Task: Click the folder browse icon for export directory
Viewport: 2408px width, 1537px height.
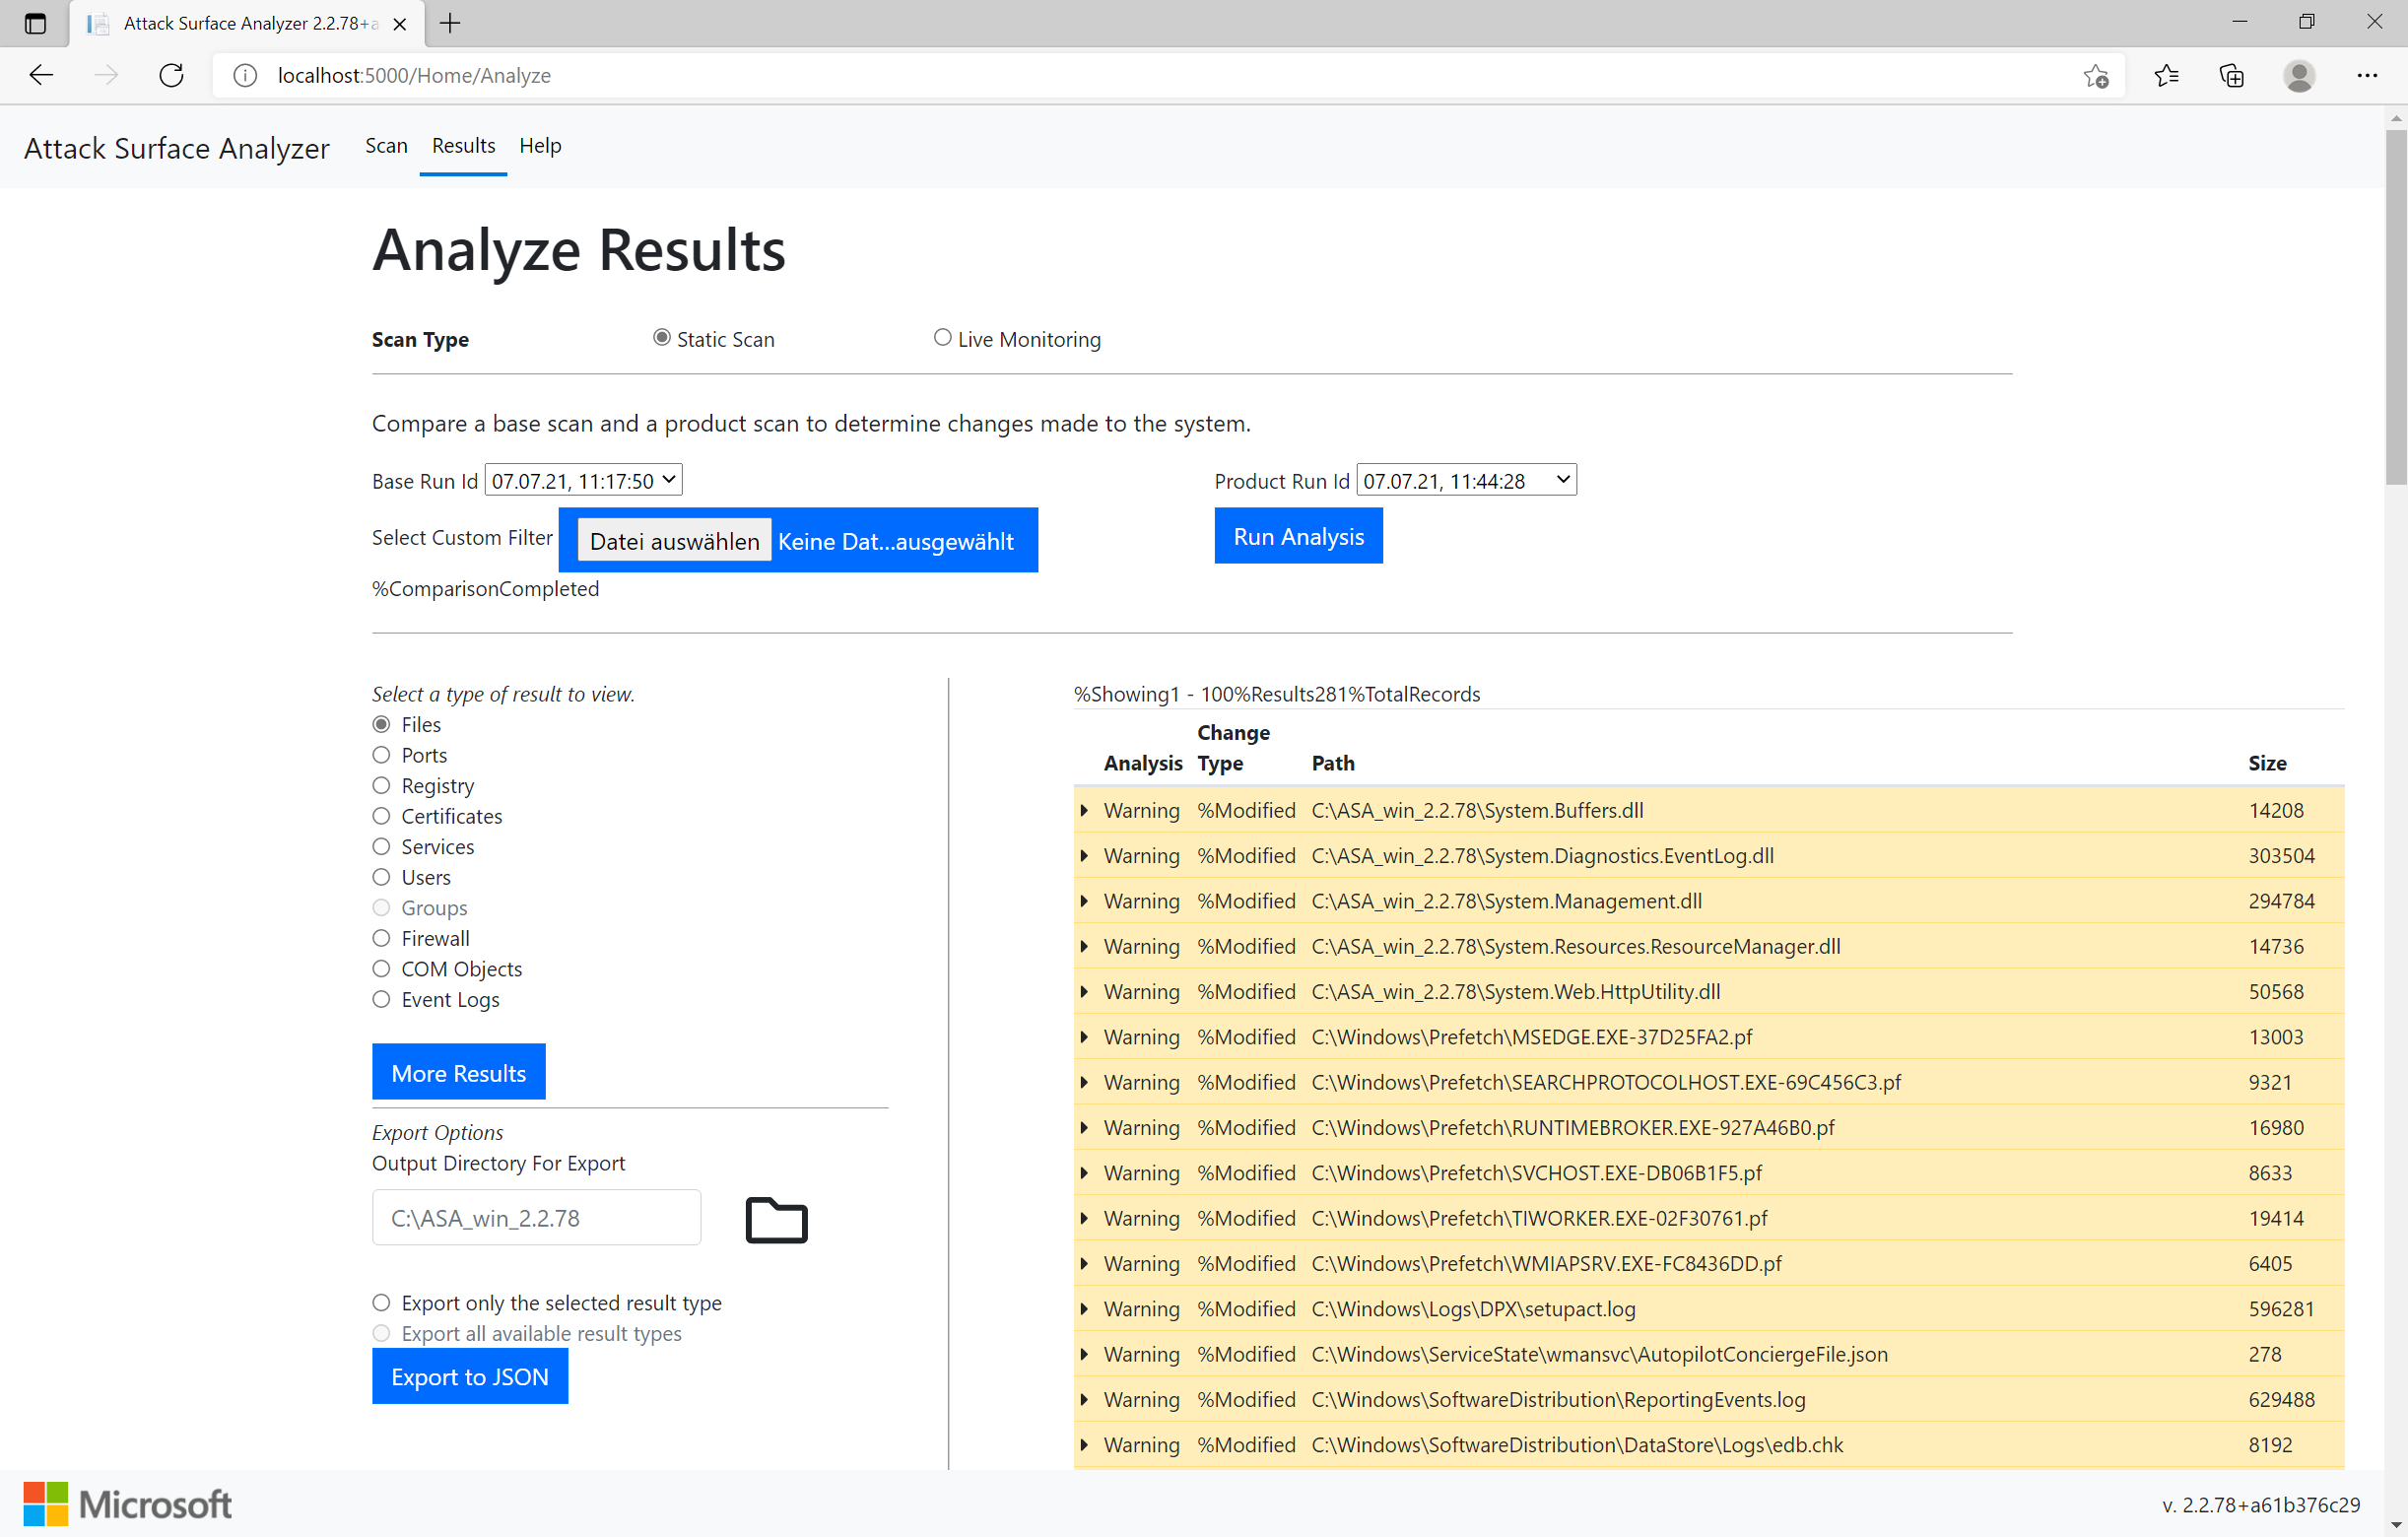Action: click(x=777, y=1220)
